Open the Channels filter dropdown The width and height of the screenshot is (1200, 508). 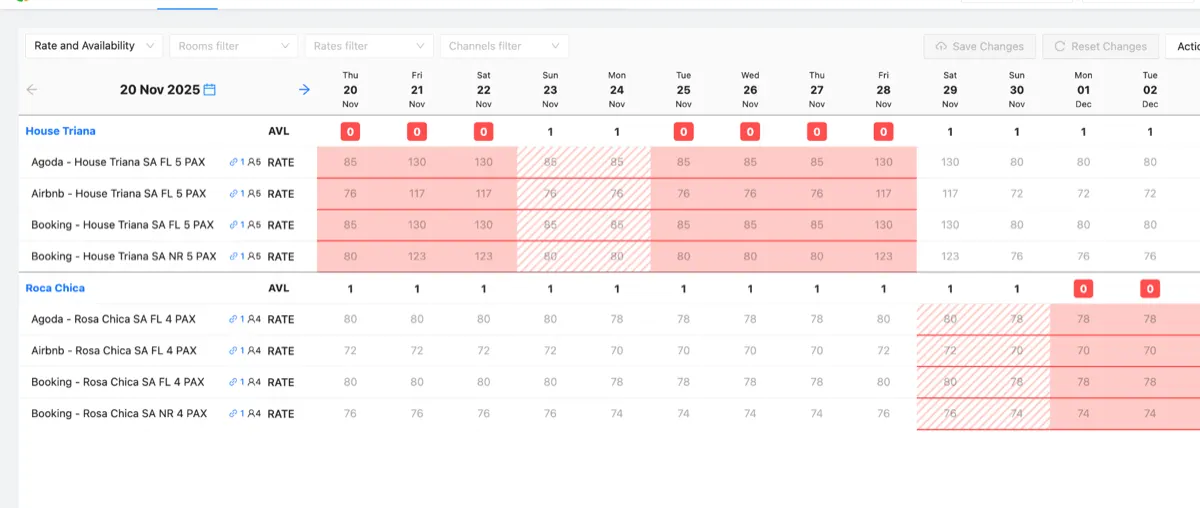pyautogui.click(x=504, y=46)
